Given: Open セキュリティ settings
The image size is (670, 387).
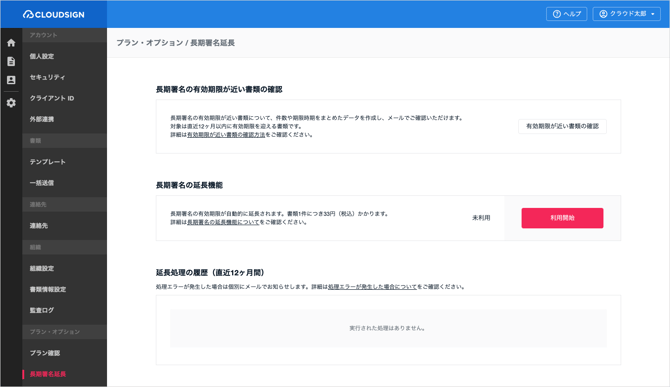Looking at the screenshot, I should 47,77.
